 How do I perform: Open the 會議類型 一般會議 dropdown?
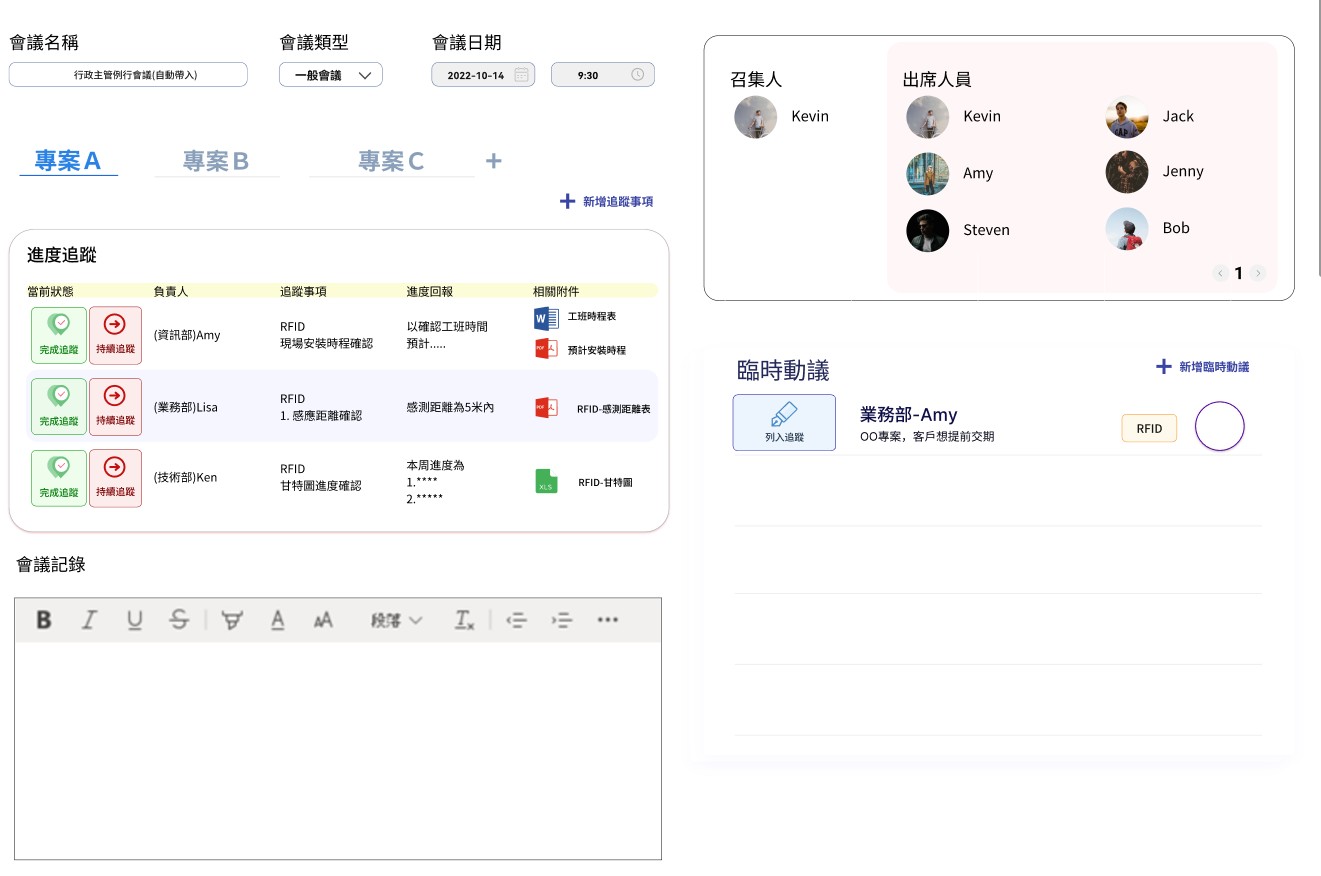tap(331, 75)
